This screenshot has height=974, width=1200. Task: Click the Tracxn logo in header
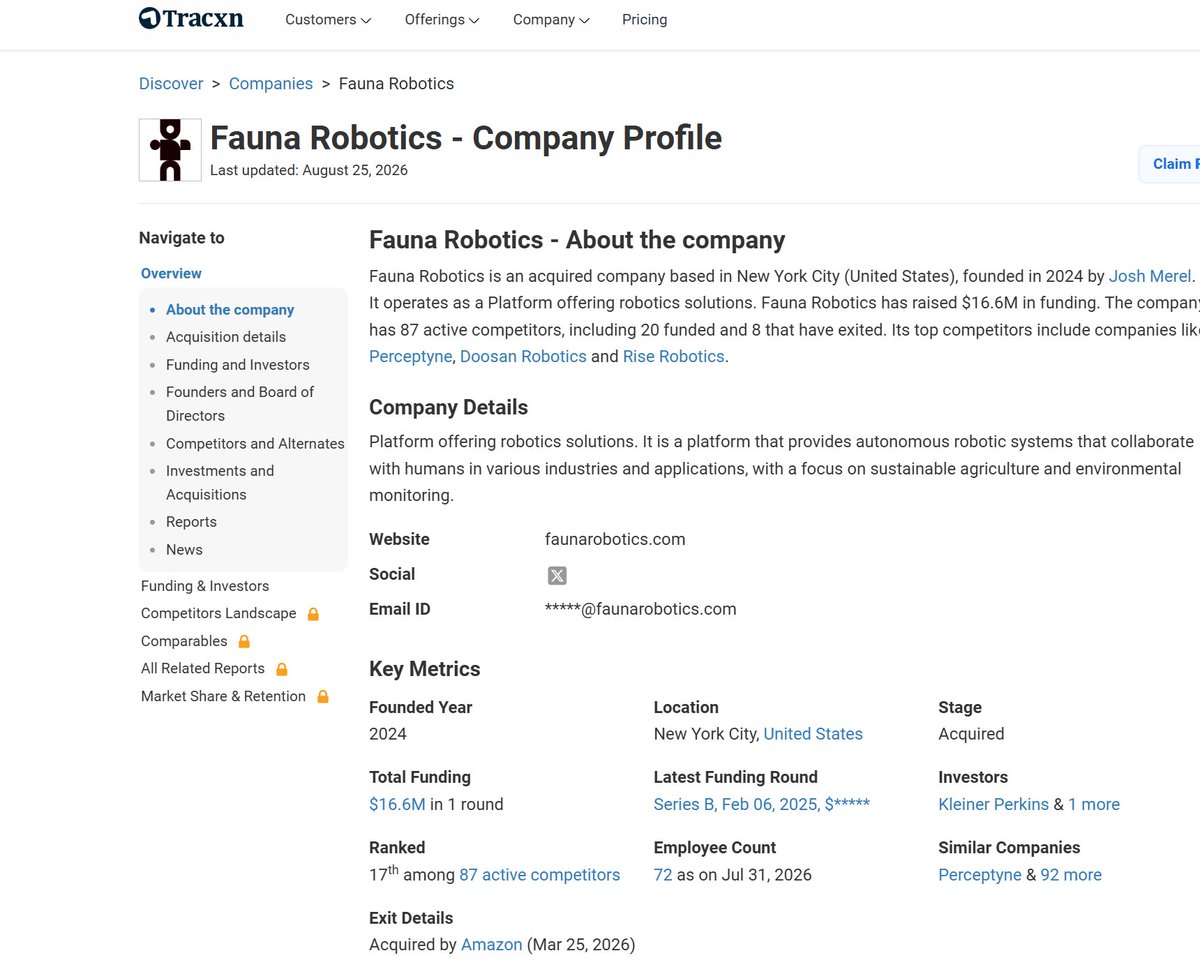(191, 18)
